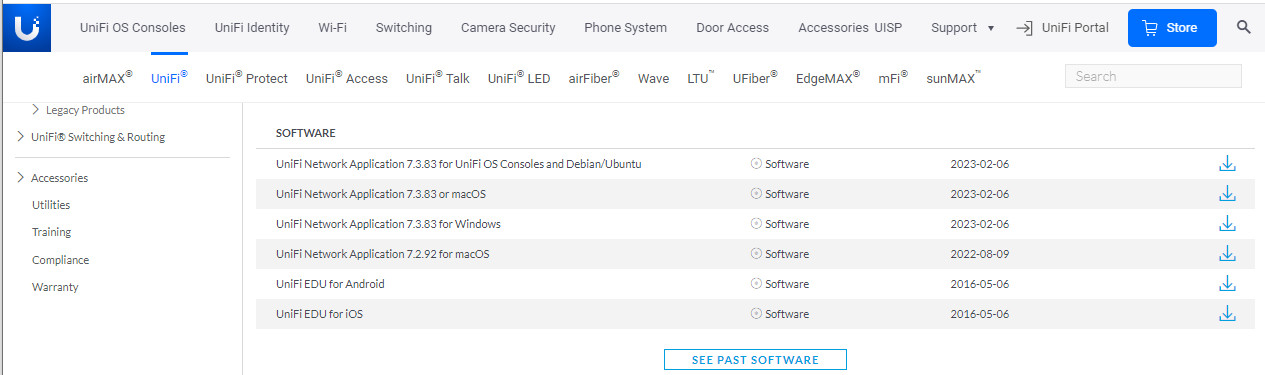Open Warranty in sidebar

pyautogui.click(x=55, y=287)
